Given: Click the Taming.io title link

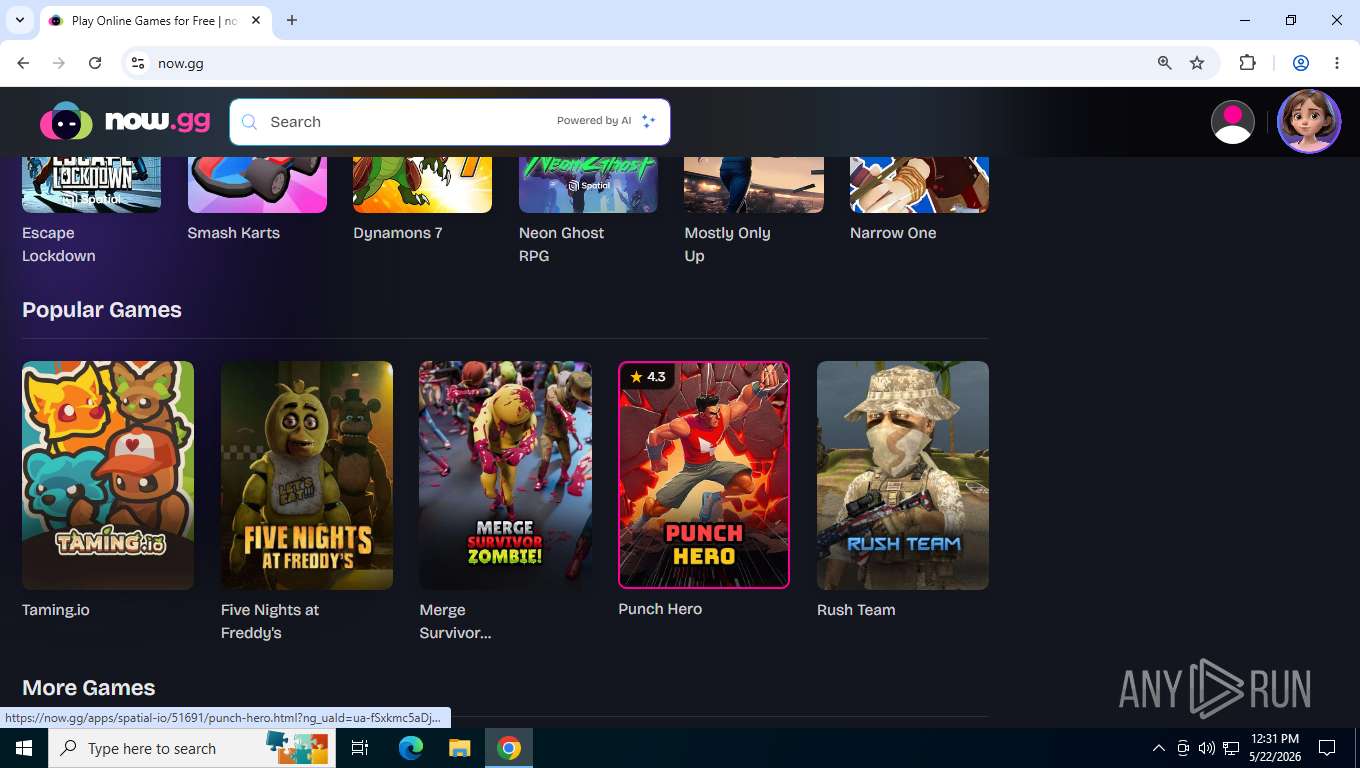Looking at the screenshot, I should [x=56, y=610].
